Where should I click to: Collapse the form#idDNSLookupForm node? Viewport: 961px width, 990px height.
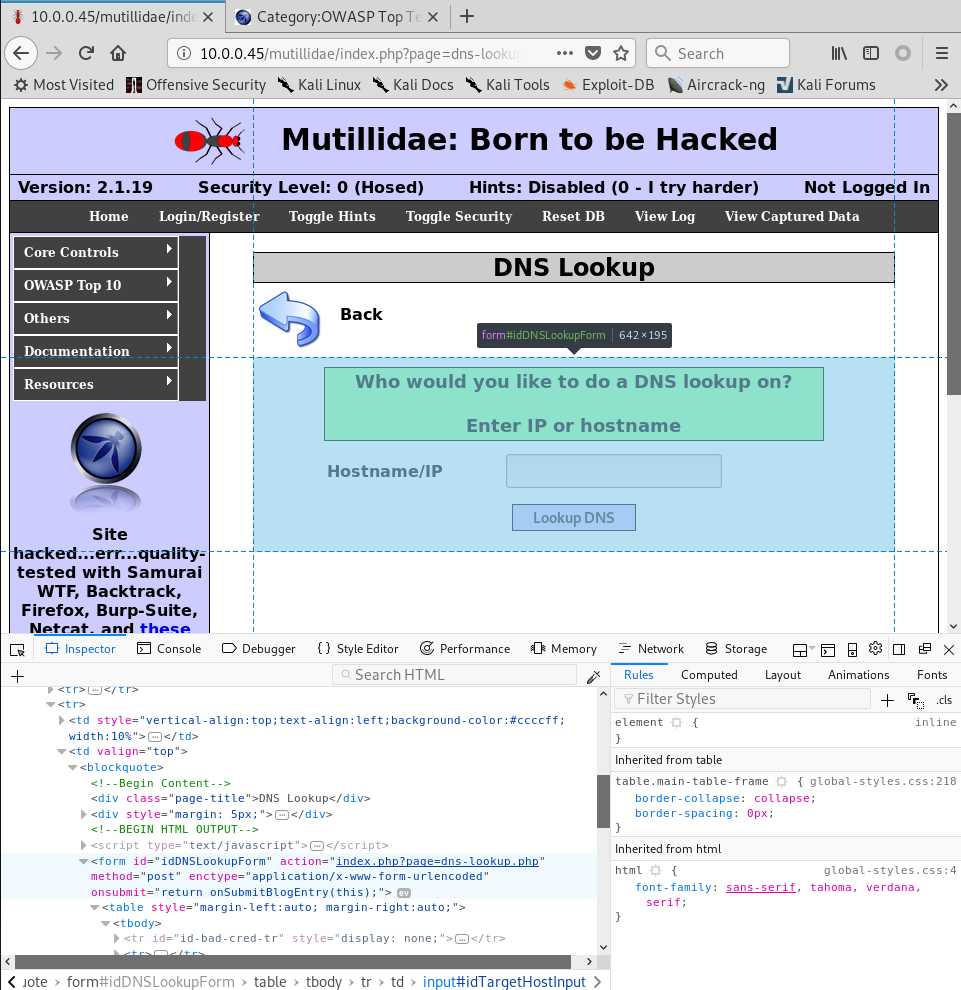pyautogui.click(x=83, y=861)
